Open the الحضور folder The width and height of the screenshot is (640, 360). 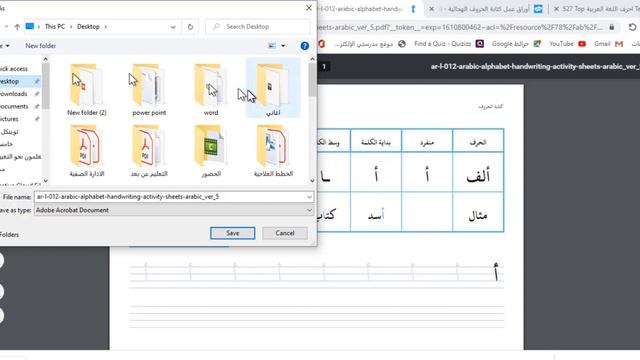pyautogui.click(x=211, y=151)
